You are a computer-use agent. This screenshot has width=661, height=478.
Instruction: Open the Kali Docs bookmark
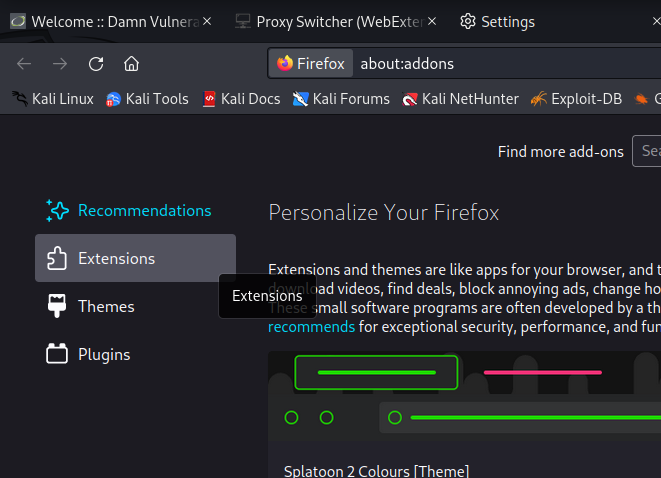241,99
